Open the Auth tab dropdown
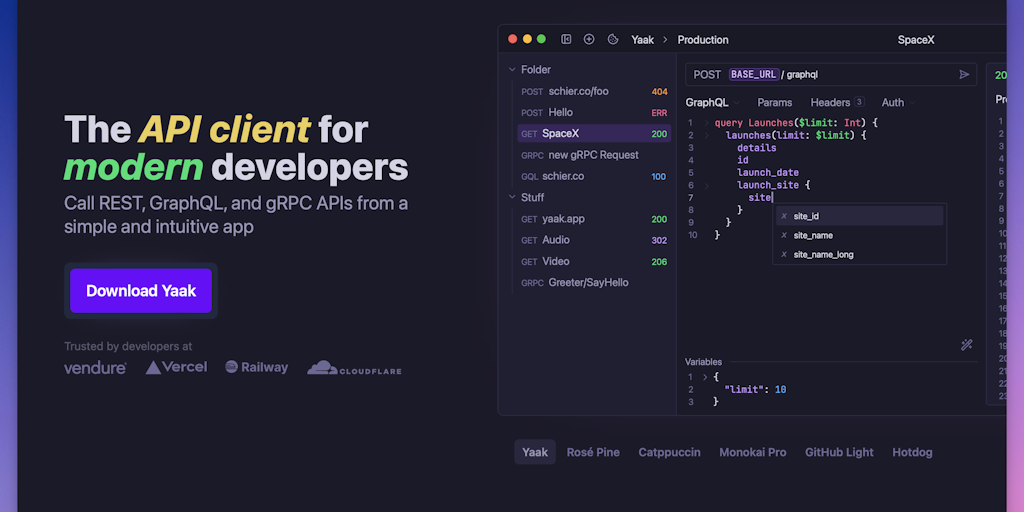Viewport: 1024px width, 512px height. [899, 103]
